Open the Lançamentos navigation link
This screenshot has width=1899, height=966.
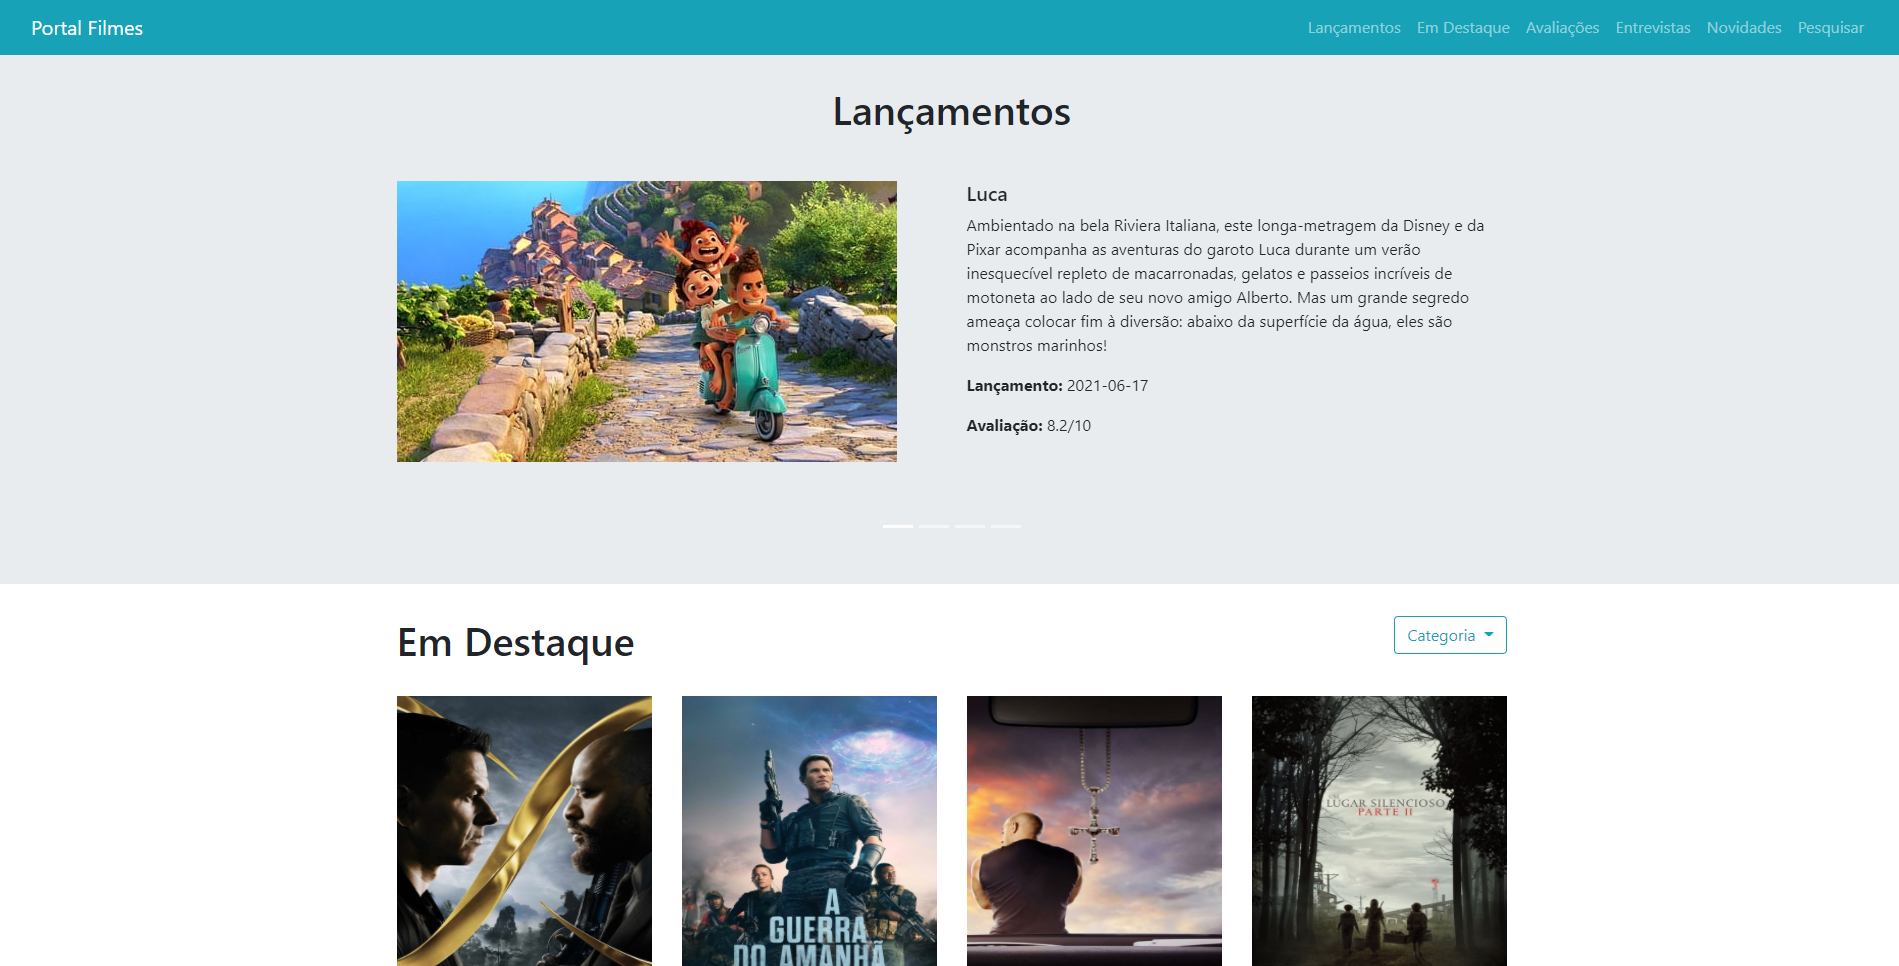click(x=1353, y=28)
